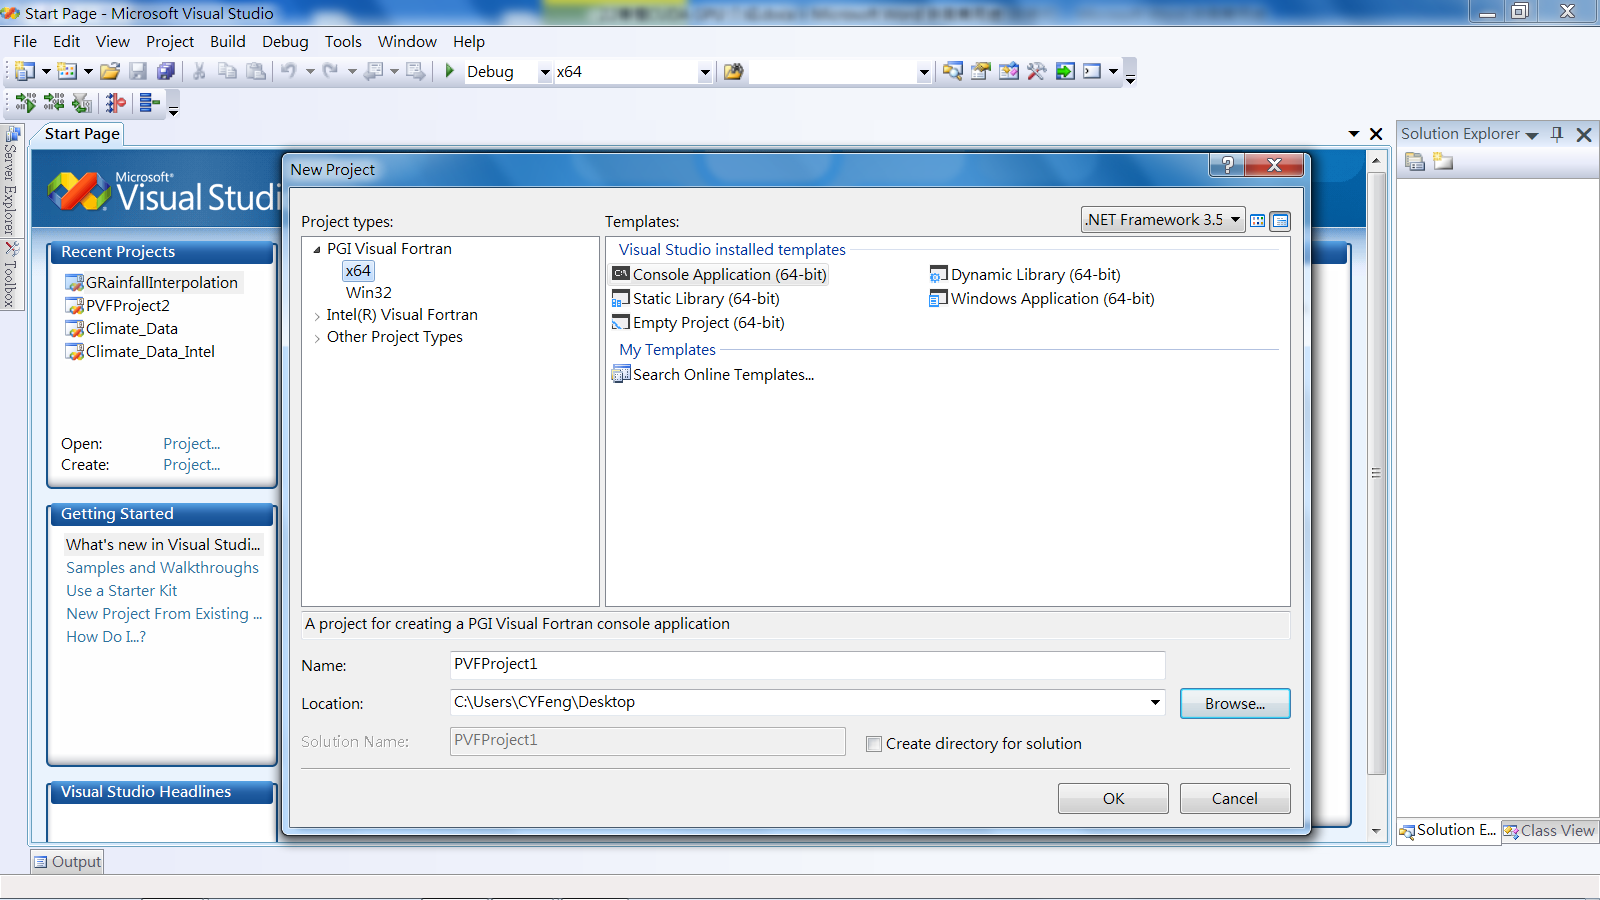Viewport: 1600px width, 900px height.
Task: Open the Samples and Walkthroughs link
Action: pos(162,568)
